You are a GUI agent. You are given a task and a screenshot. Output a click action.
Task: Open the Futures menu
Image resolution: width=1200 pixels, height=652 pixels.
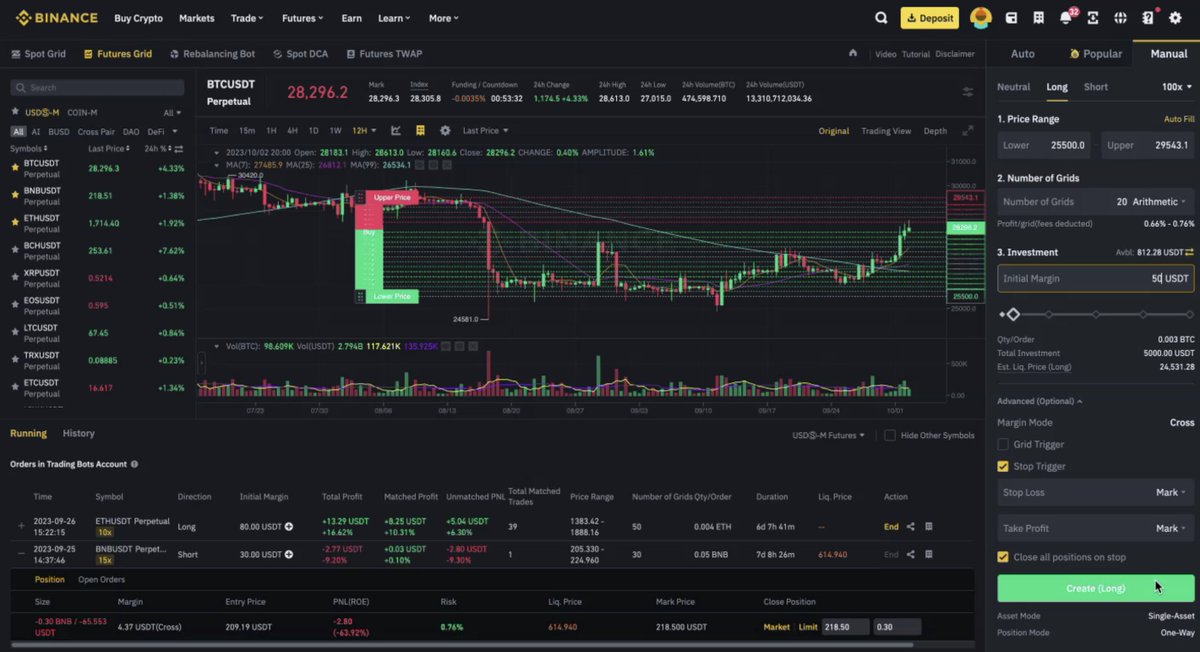point(302,18)
